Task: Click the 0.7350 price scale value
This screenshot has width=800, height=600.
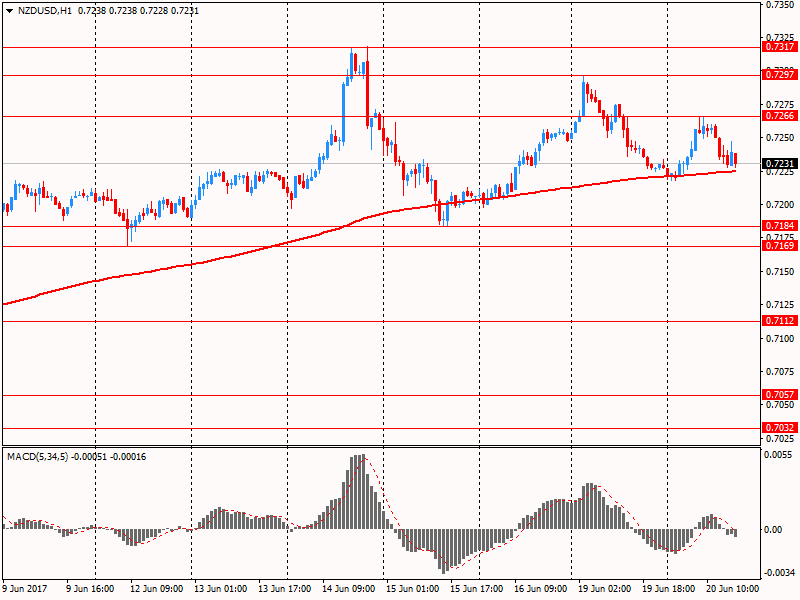Action: tap(780, 5)
